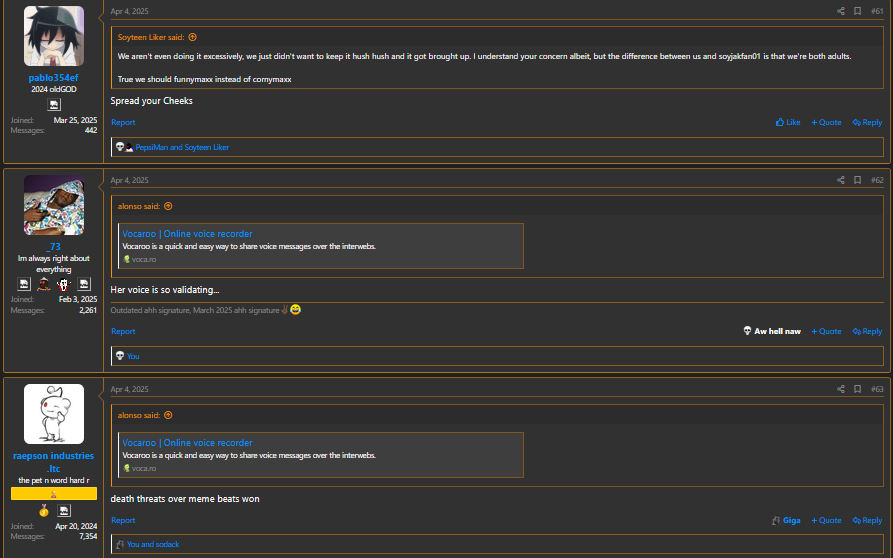Toggle Giga reaction on raepson's post
893x558 pixels.
click(786, 520)
